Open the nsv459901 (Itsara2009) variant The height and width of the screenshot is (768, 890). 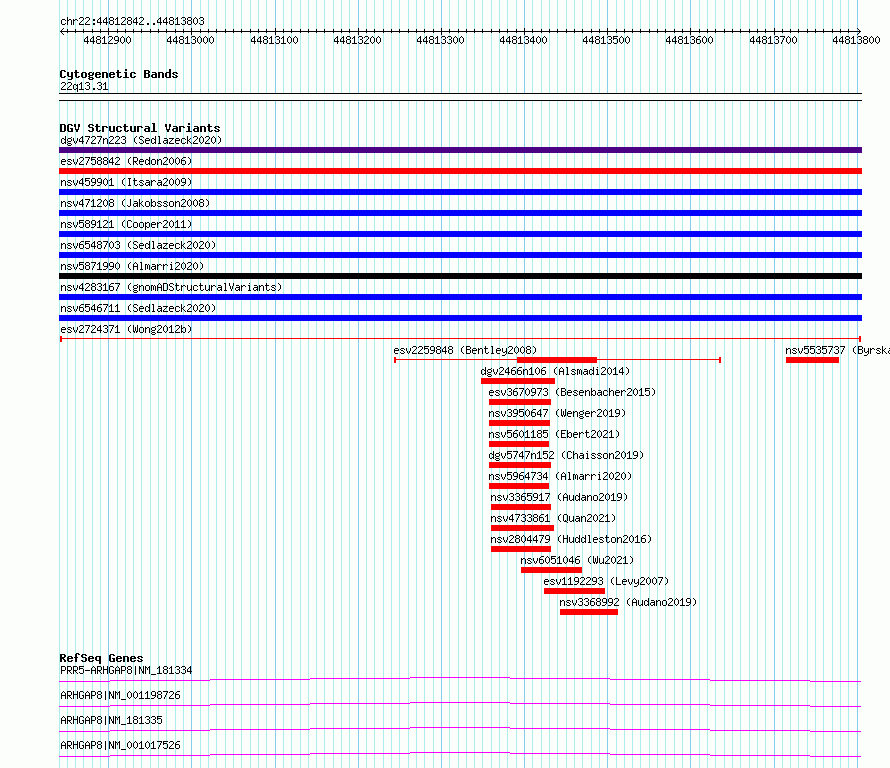click(126, 182)
